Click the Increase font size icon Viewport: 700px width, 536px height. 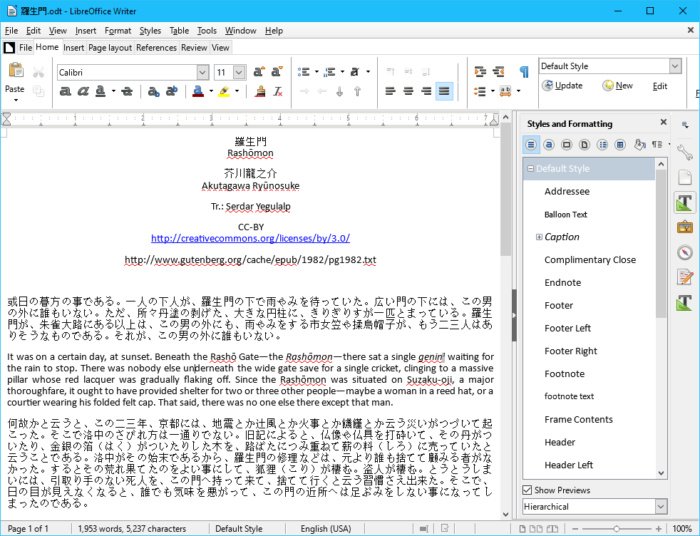pyautogui.click(x=259, y=71)
